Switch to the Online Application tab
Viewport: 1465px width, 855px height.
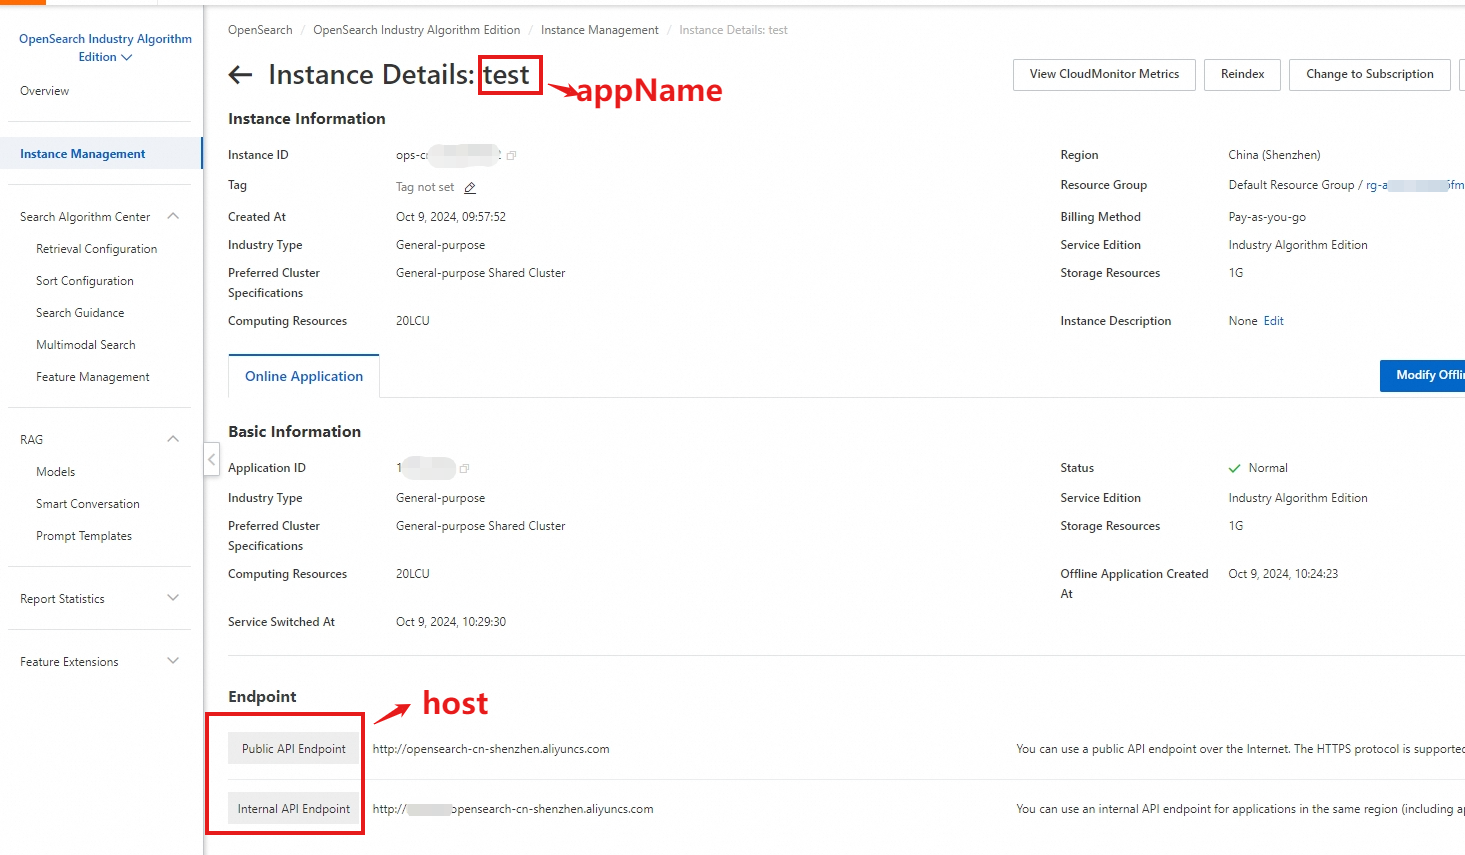pos(304,376)
